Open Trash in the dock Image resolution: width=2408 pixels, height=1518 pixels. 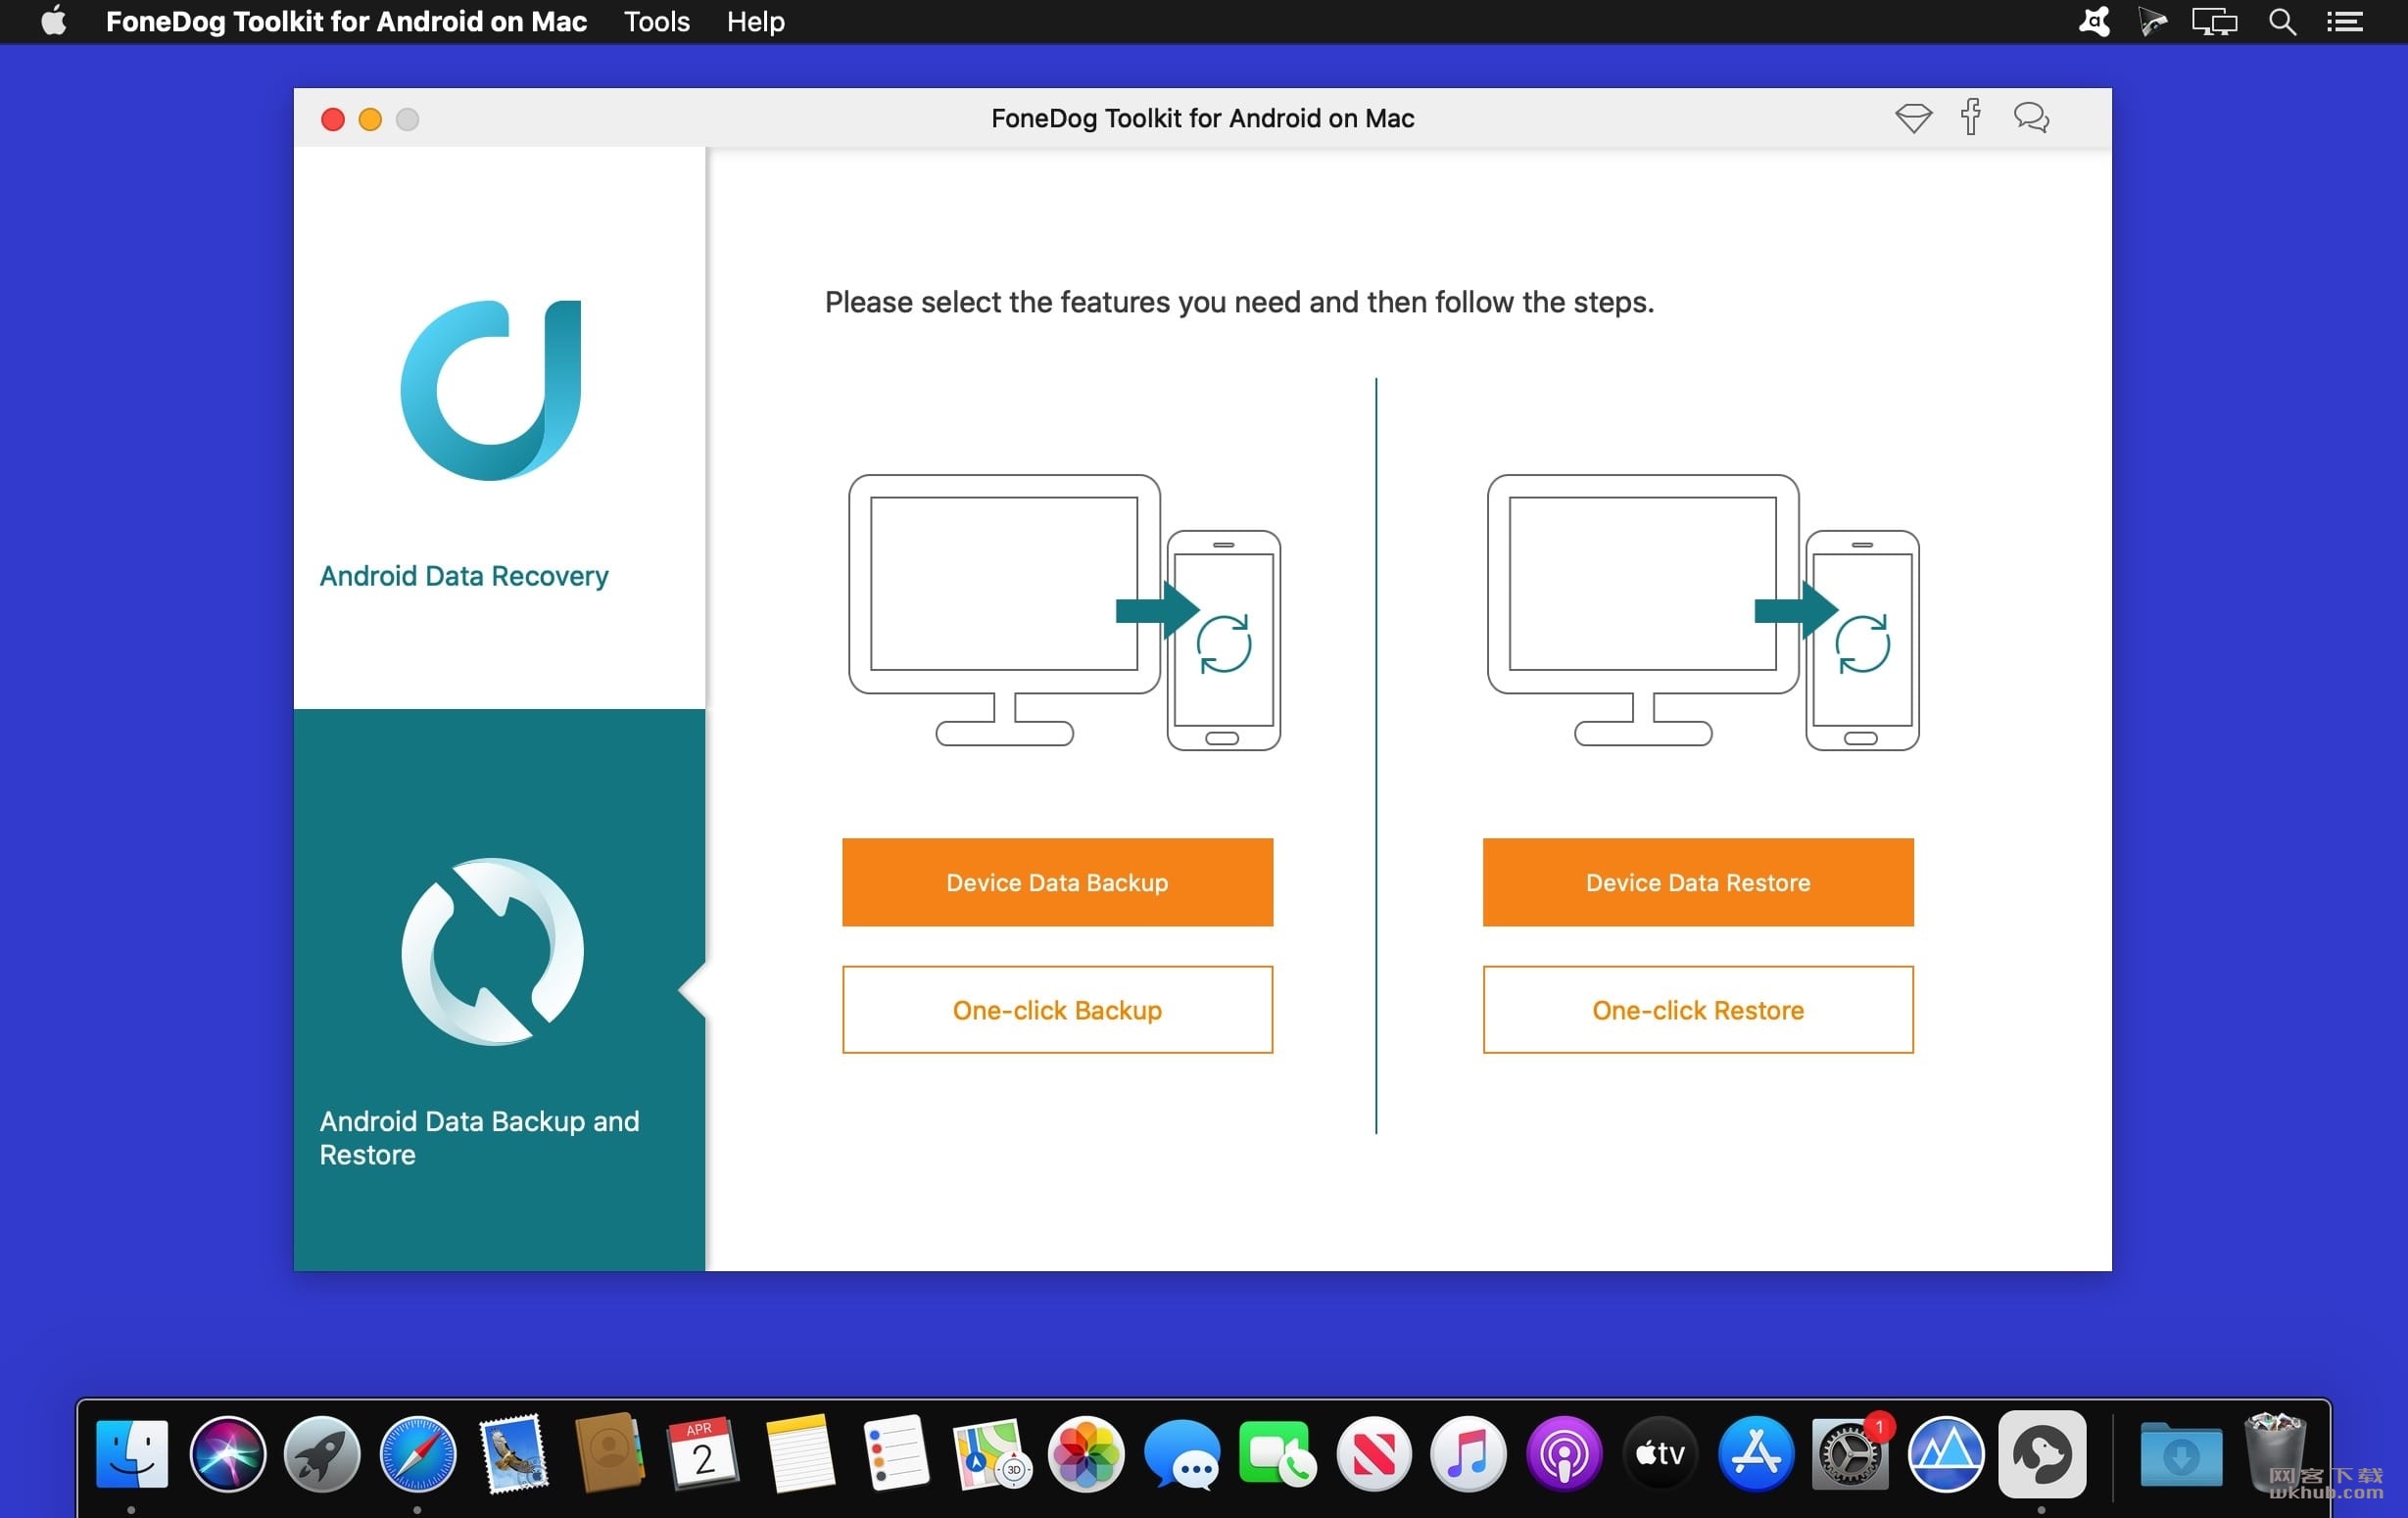click(x=2274, y=1452)
